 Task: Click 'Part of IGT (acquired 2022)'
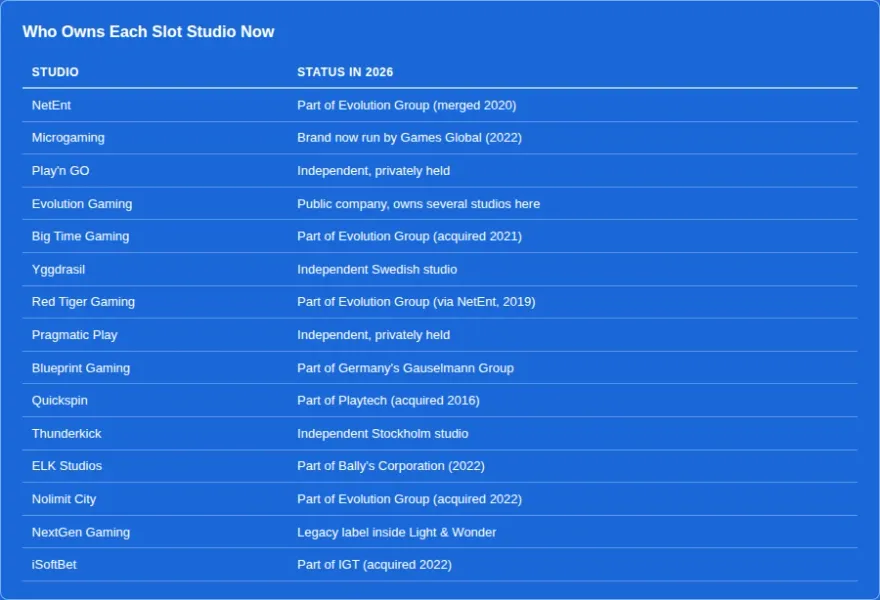point(374,565)
